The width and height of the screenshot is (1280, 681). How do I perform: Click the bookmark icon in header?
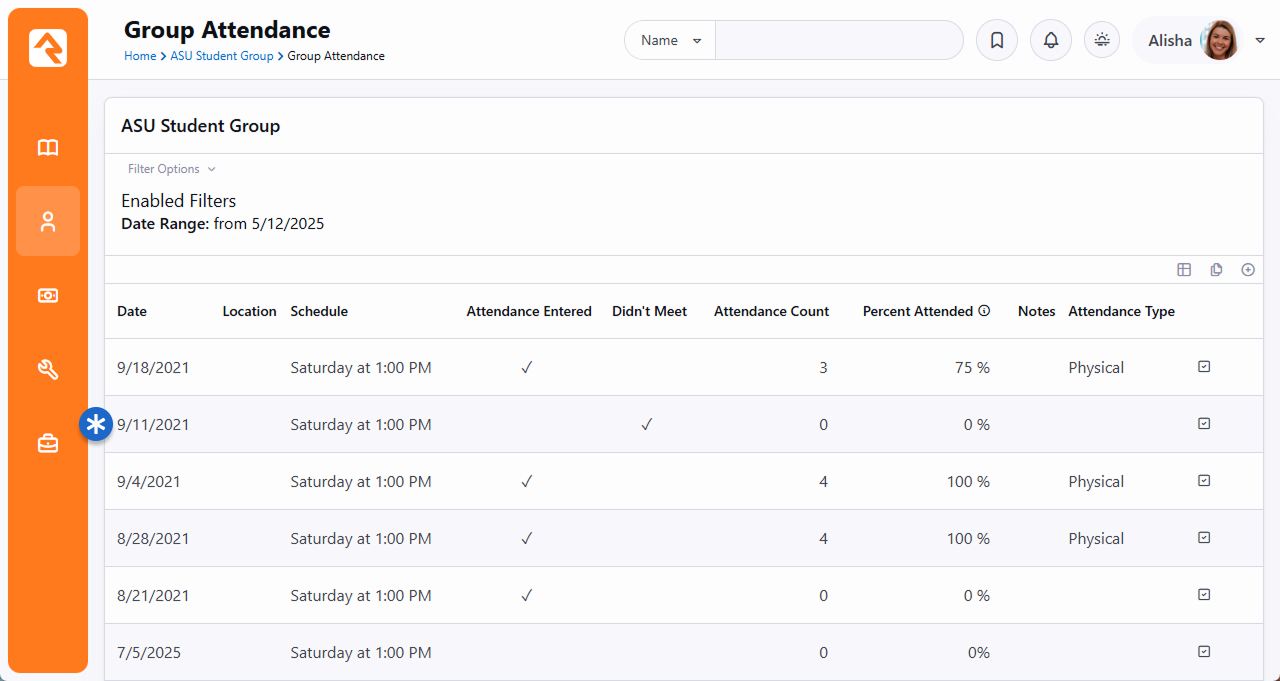coord(996,41)
